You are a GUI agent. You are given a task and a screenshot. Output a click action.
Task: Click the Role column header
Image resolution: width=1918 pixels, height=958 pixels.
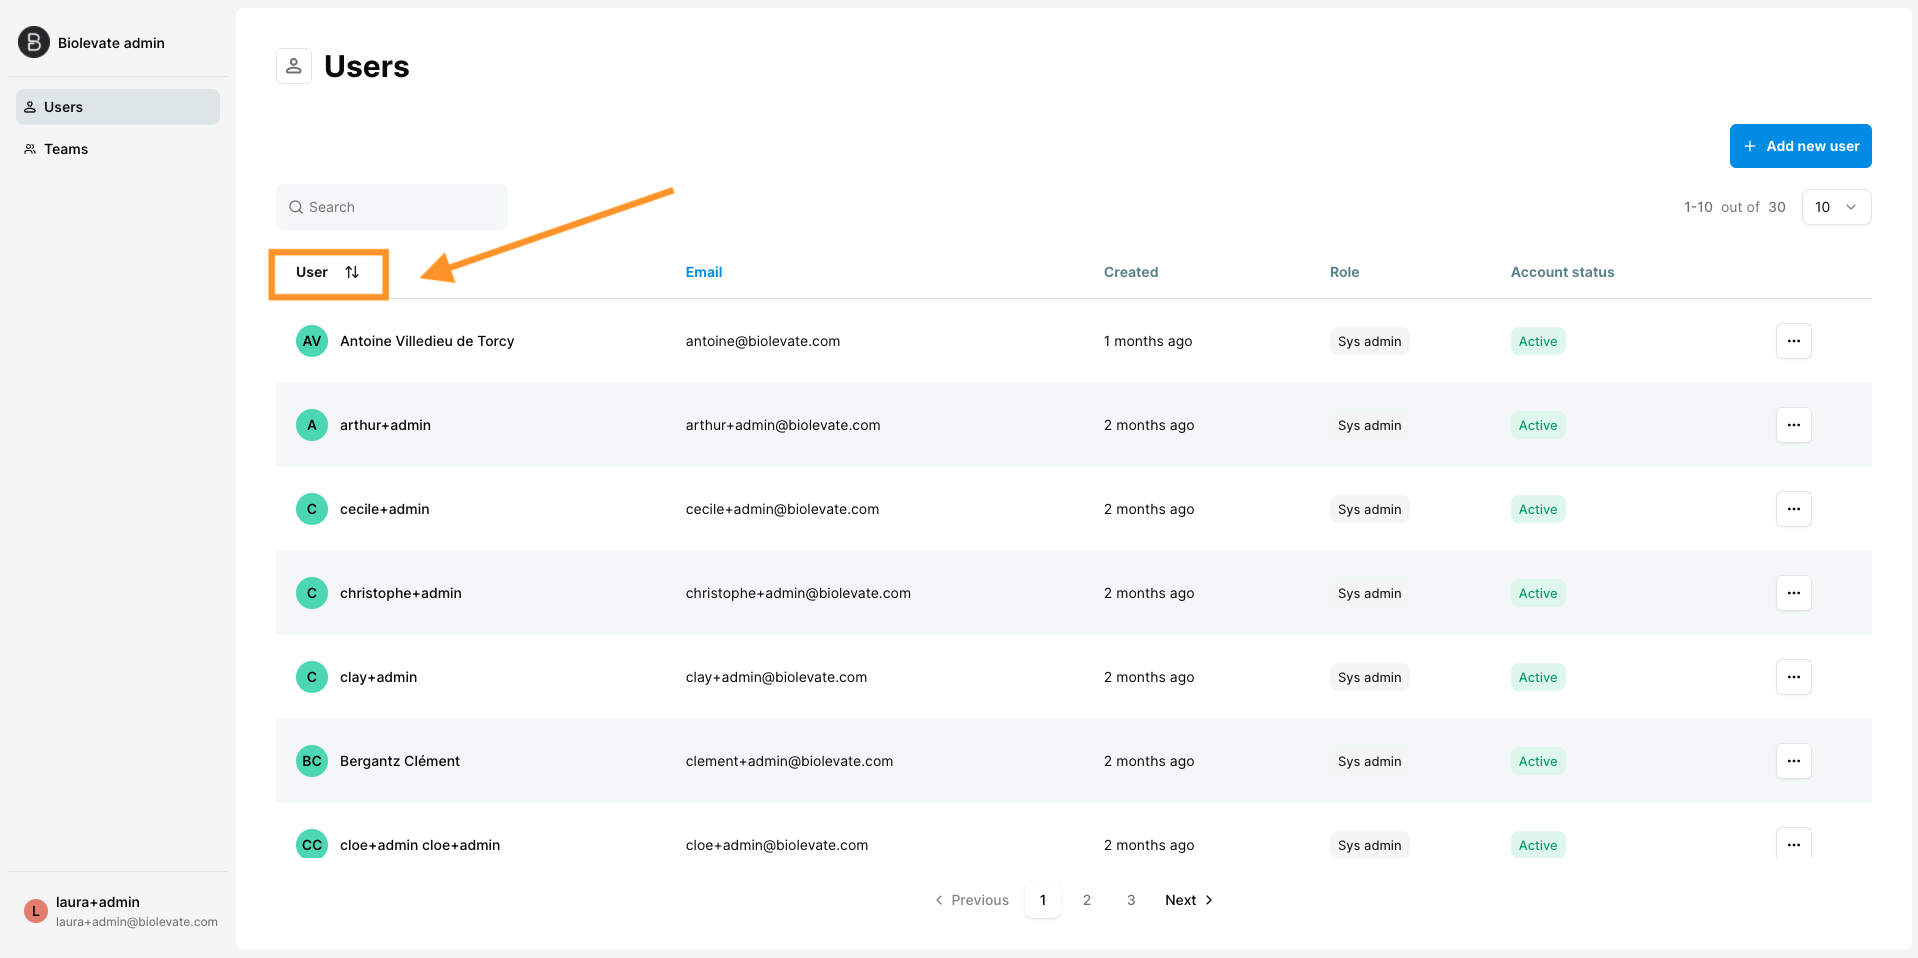(1344, 272)
